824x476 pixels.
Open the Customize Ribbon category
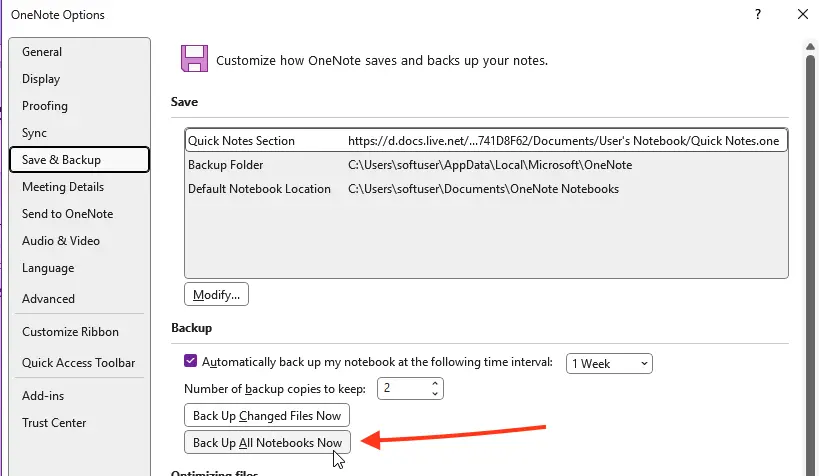[x=70, y=332]
